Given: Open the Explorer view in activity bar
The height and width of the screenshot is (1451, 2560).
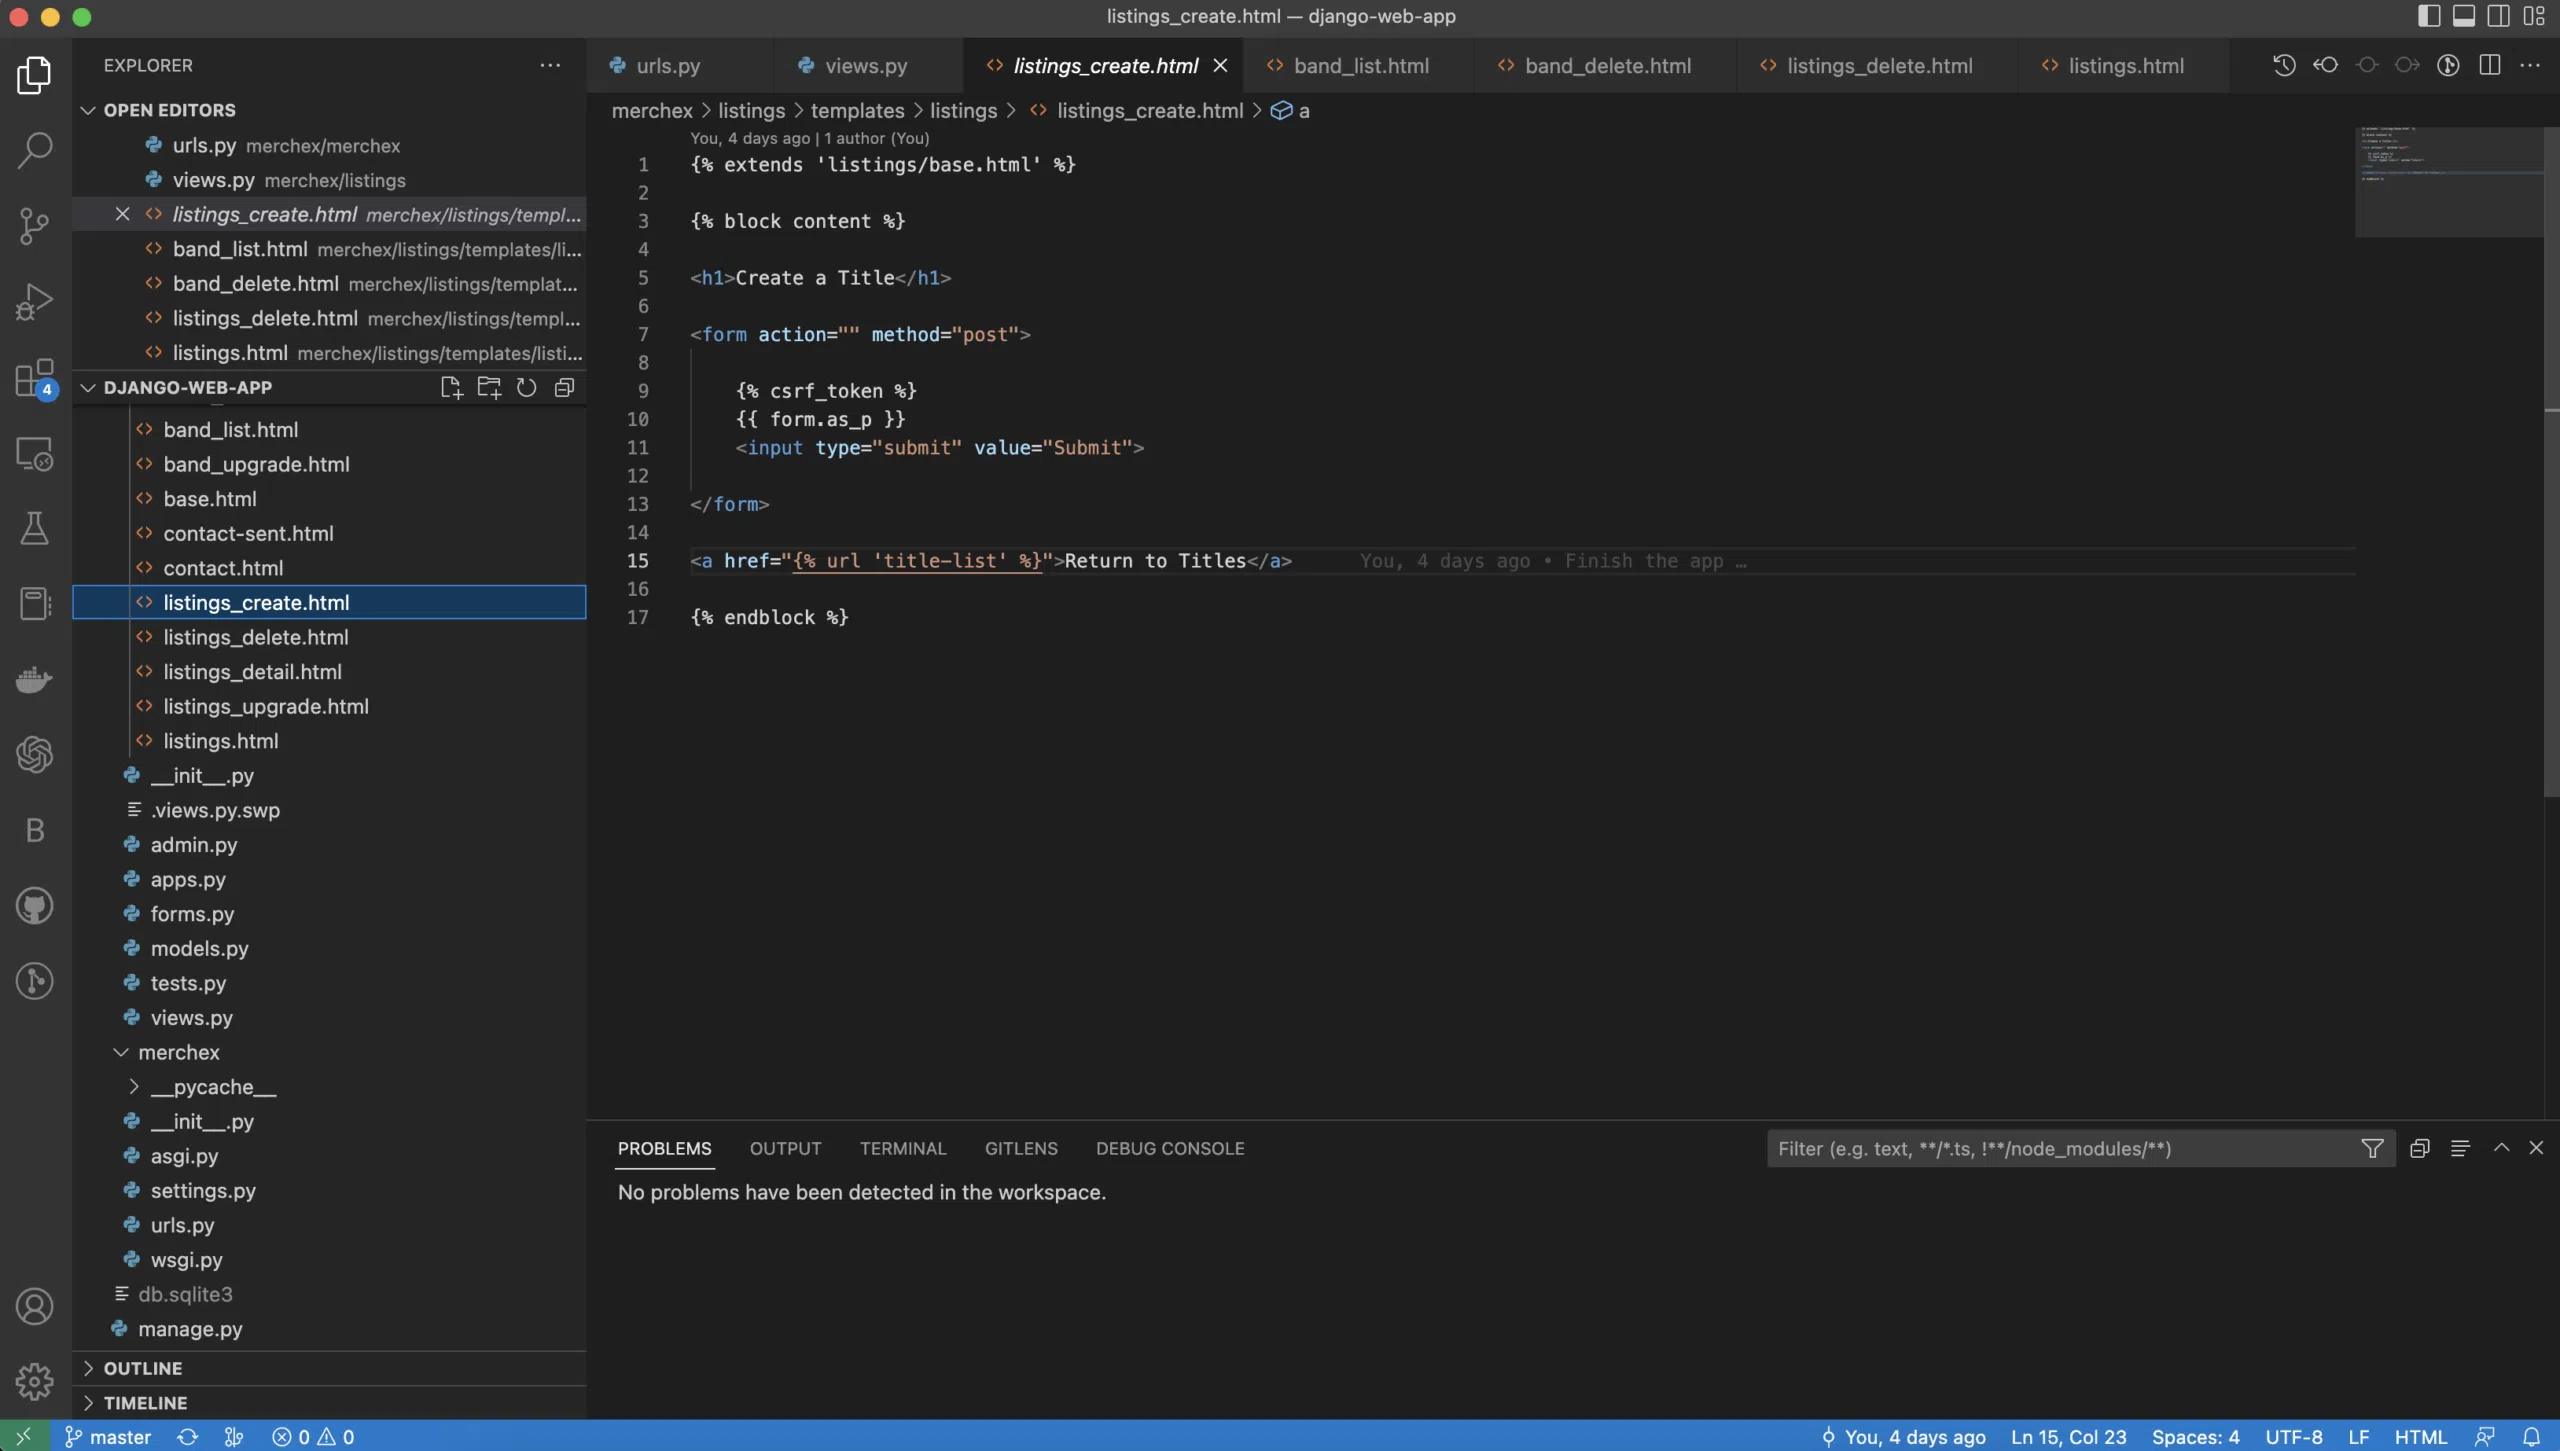Looking at the screenshot, I should tap(35, 75).
